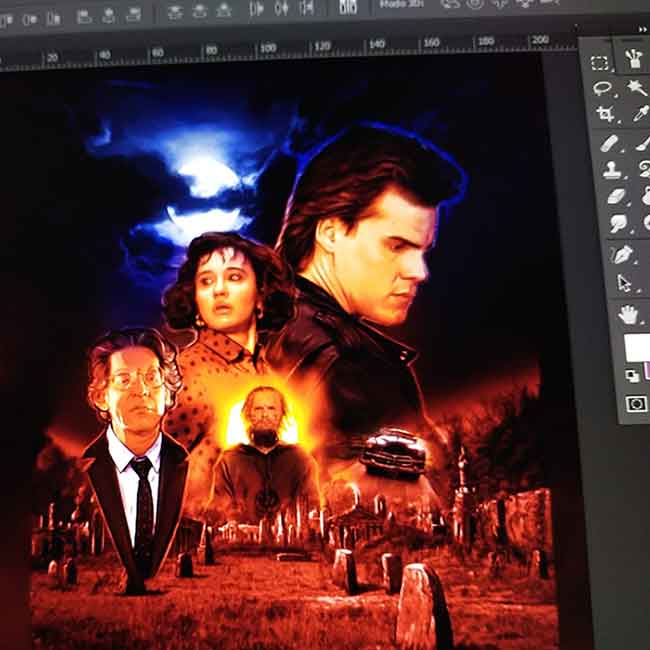Toggle Quick Mask mode
Image resolution: width=650 pixels, height=650 pixels.
pyautogui.click(x=636, y=403)
